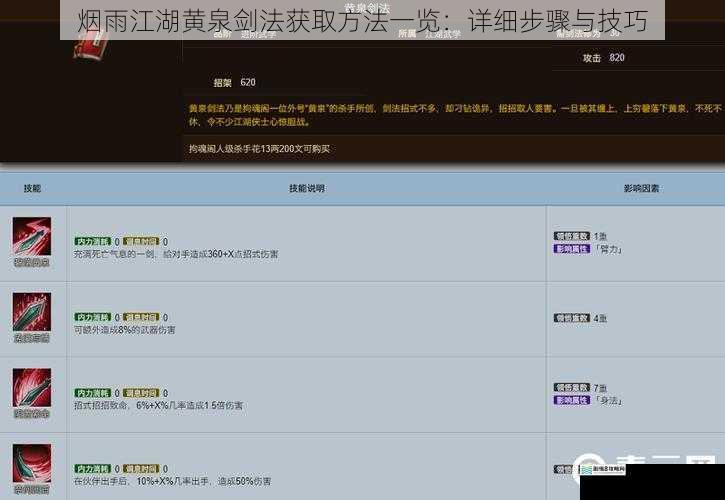Click the yellow 黄泉剑法 lore description paragraph
This screenshot has width=725, height=500.
click(x=455, y=115)
